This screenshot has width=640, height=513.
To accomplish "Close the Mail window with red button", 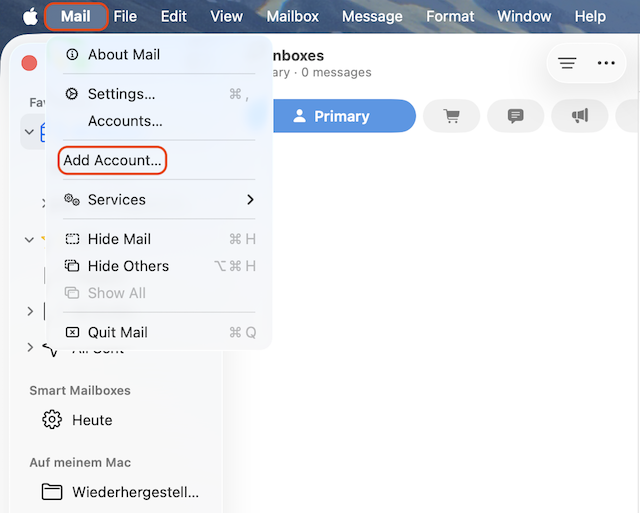I will pyautogui.click(x=29, y=63).
